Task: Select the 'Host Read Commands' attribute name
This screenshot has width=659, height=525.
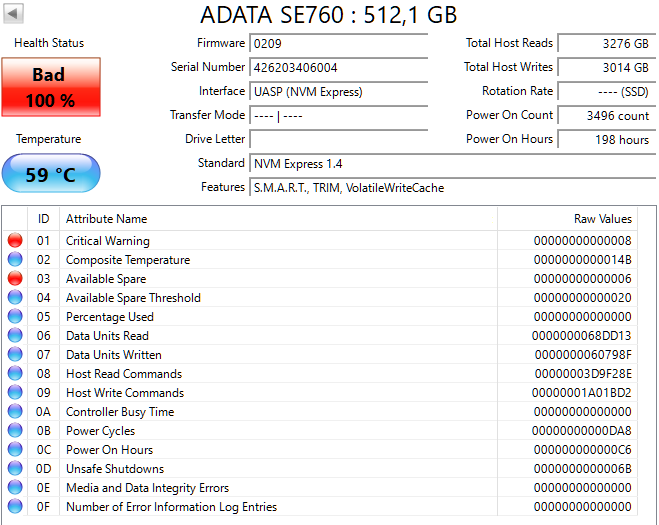Action: [124, 374]
